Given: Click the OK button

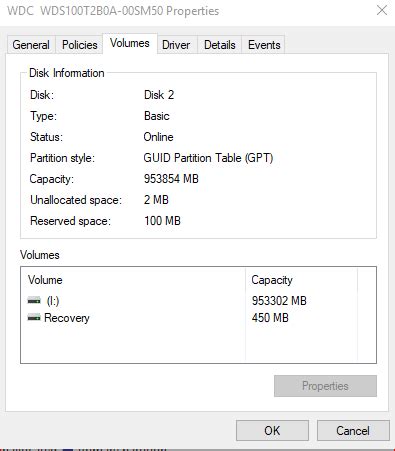Looking at the screenshot, I should tap(272, 430).
